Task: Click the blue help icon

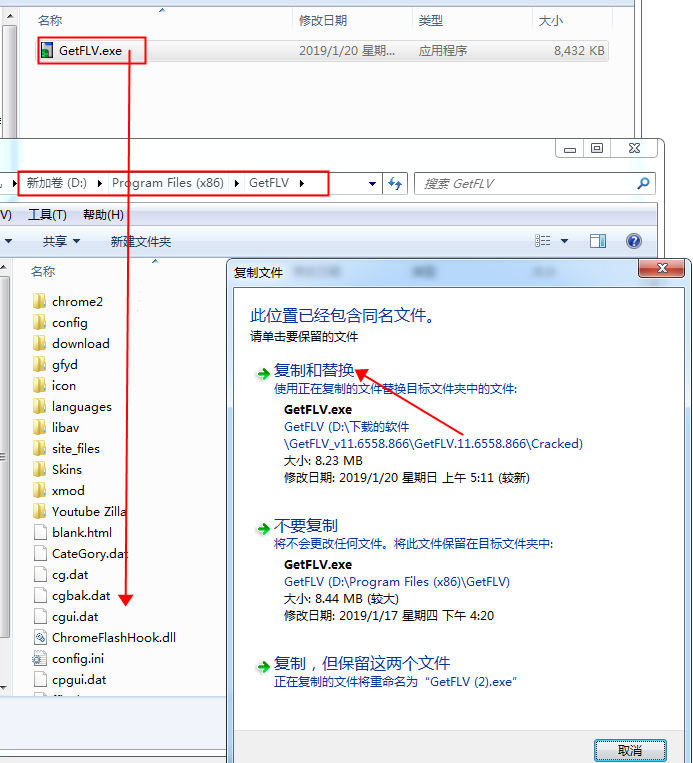Action: pos(634,241)
